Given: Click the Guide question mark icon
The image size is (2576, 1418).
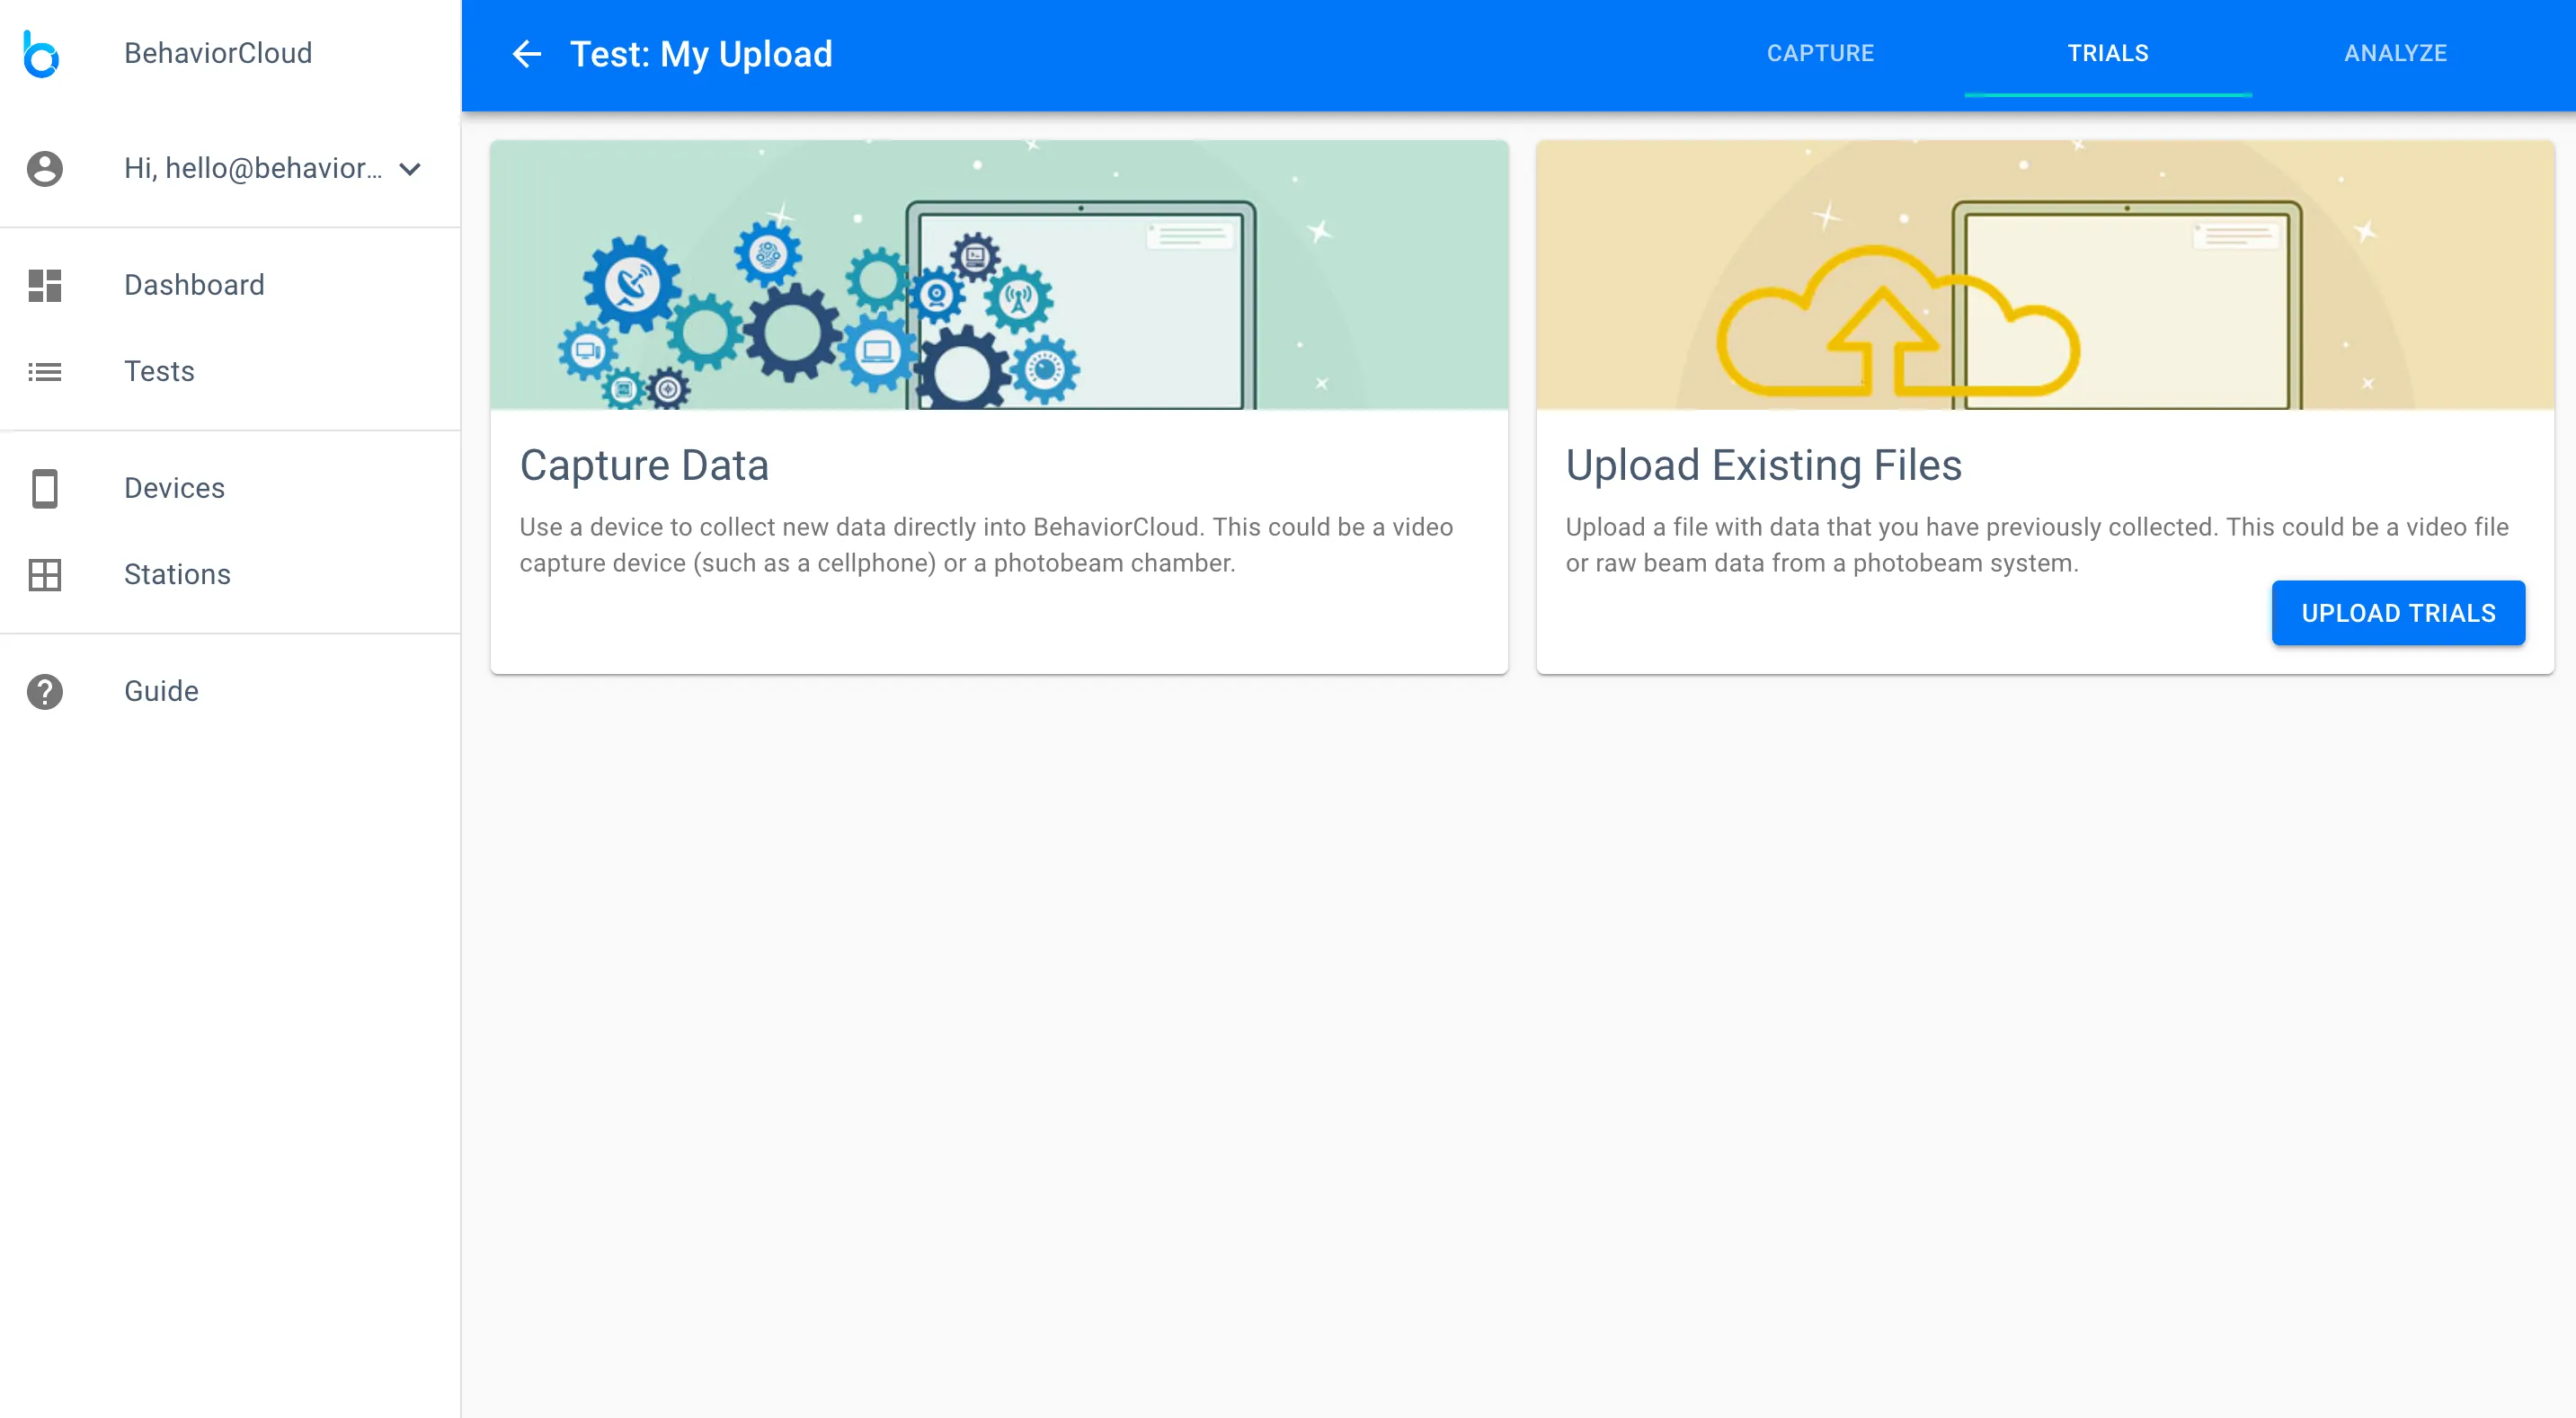Looking at the screenshot, I should (x=45, y=692).
